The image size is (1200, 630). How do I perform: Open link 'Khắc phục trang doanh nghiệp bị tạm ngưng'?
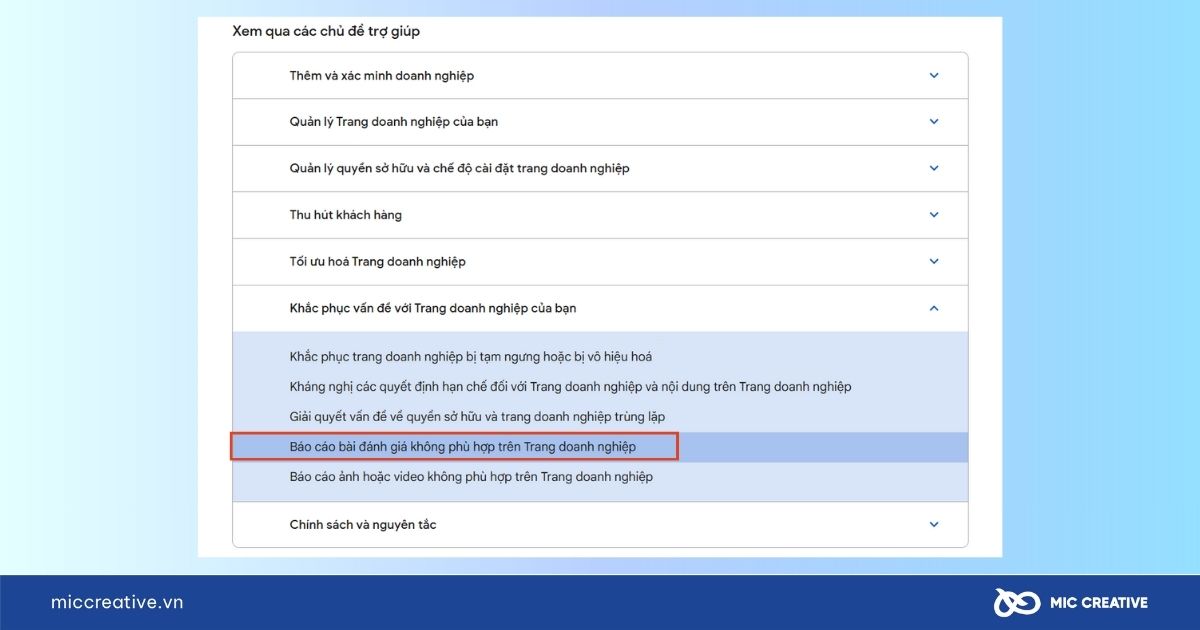coord(471,357)
